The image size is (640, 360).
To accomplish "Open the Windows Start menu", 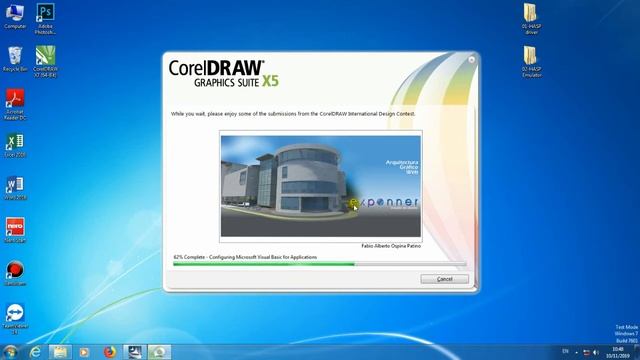I will [10, 352].
